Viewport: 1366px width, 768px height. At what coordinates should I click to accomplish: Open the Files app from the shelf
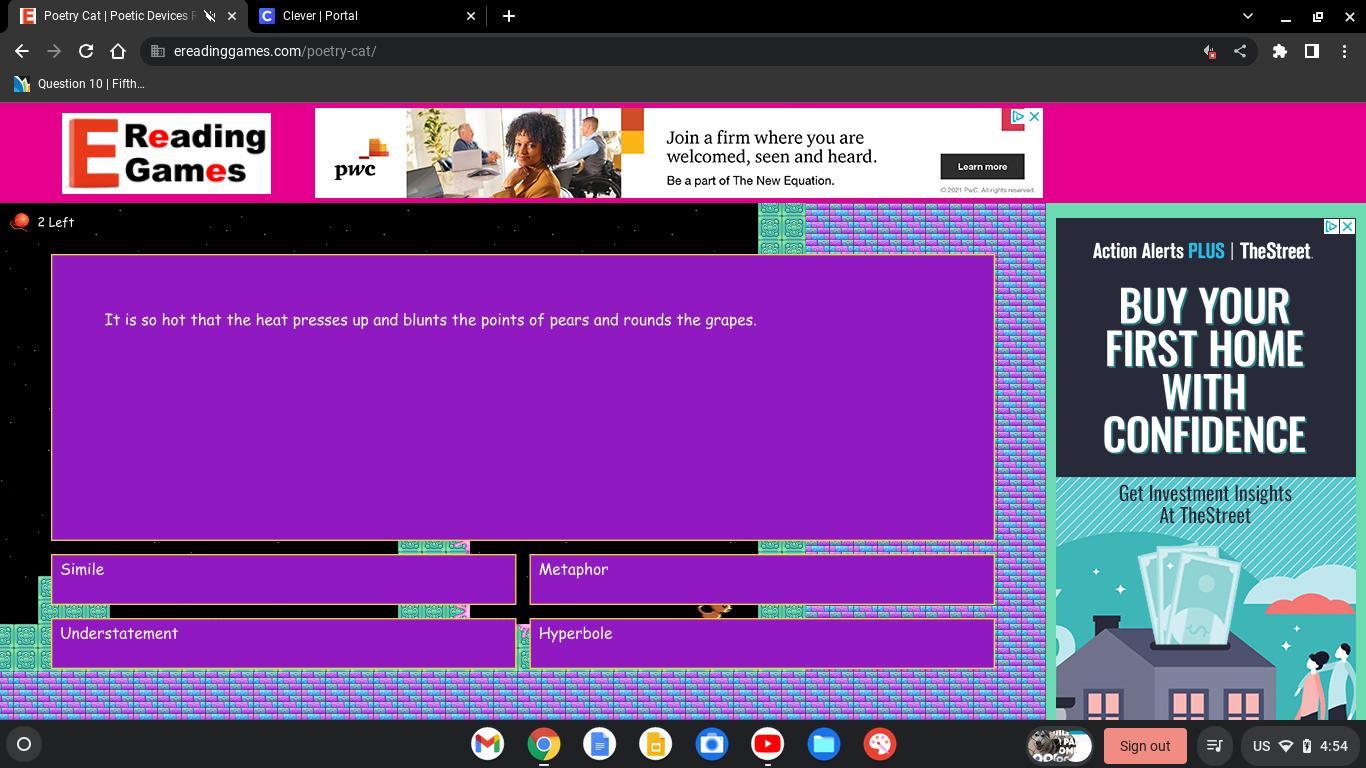click(x=824, y=744)
